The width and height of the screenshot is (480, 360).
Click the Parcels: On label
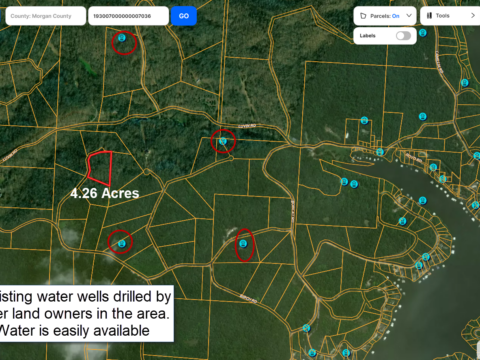[385, 16]
